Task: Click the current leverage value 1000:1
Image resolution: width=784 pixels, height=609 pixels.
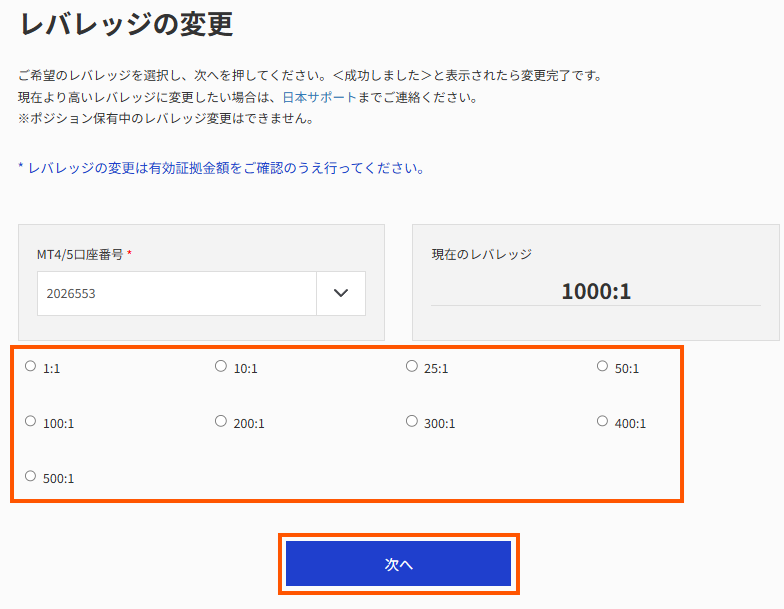Action: (x=596, y=291)
